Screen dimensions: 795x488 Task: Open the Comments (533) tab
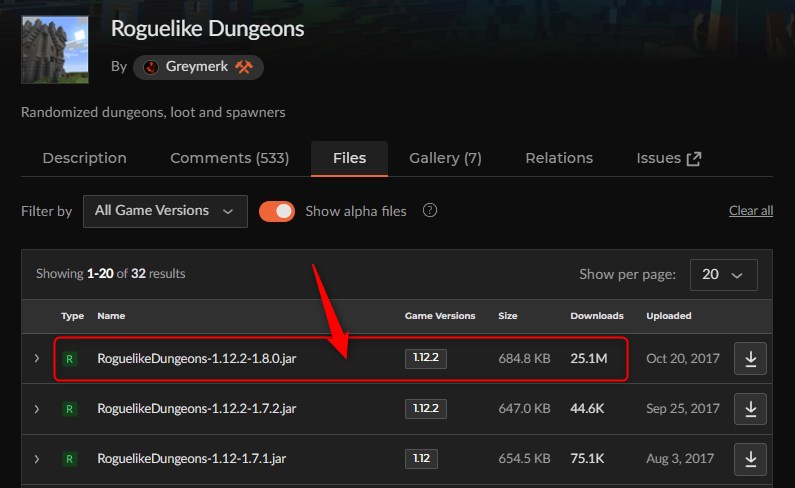point(230,158)
